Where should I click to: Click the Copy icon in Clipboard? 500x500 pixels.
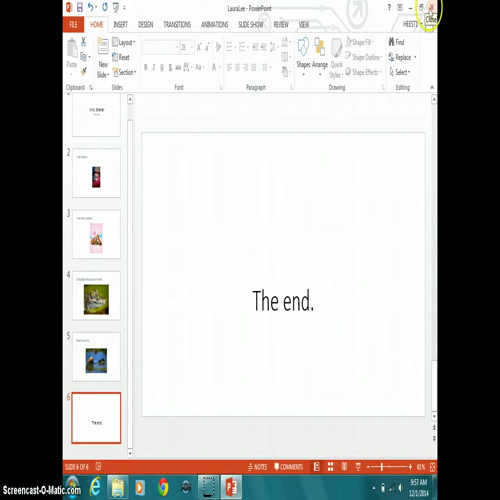point(83,57)
